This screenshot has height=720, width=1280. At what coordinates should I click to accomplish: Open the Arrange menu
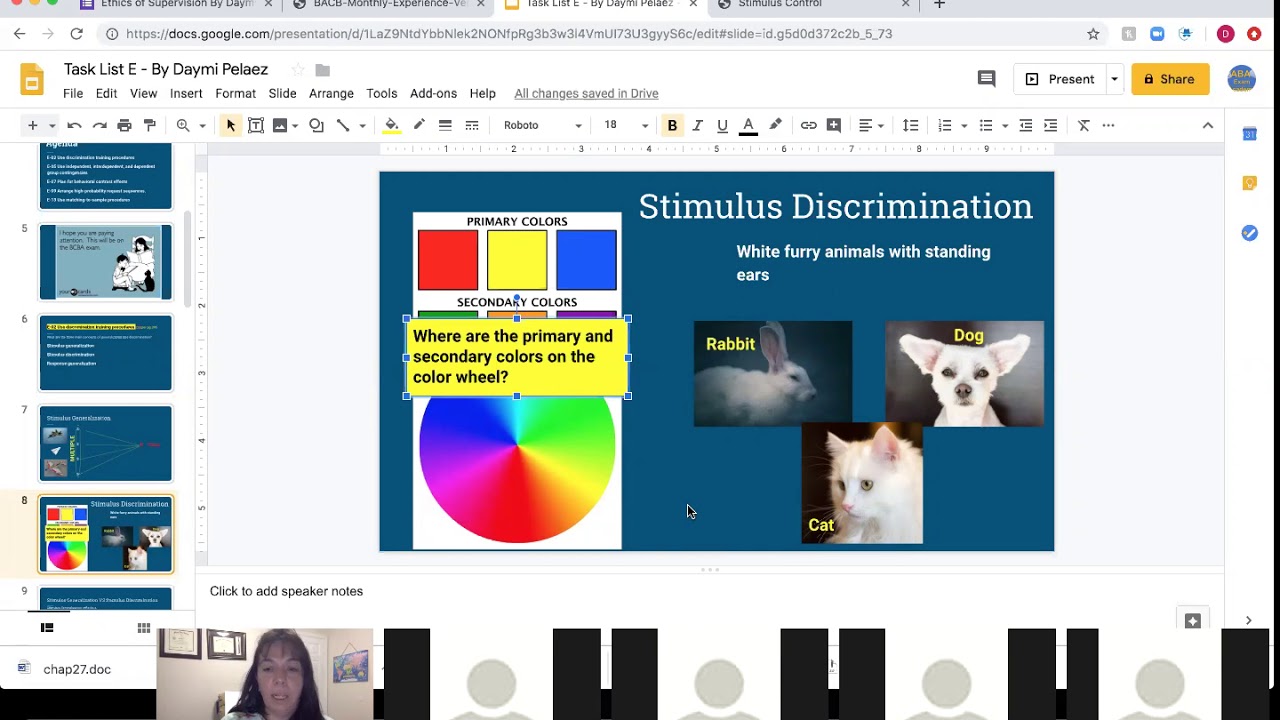pos(331,93)
